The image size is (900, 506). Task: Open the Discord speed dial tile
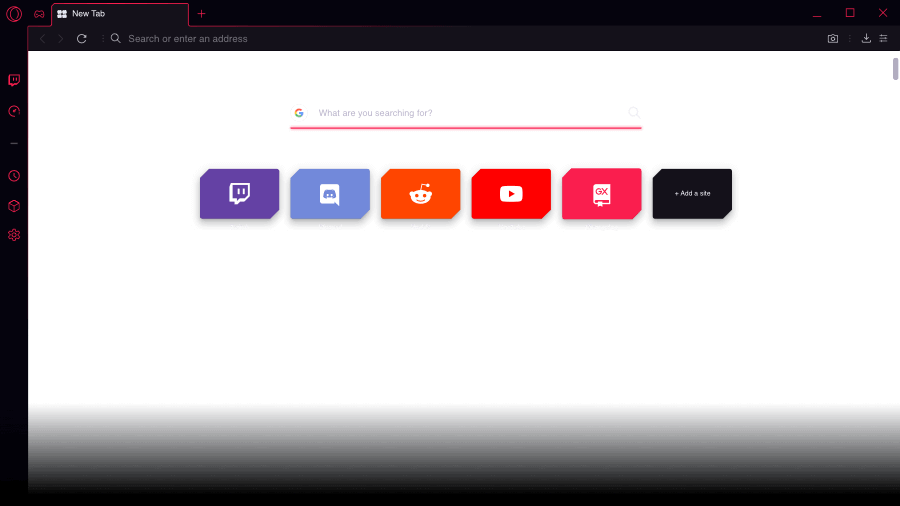click(330, 194)
